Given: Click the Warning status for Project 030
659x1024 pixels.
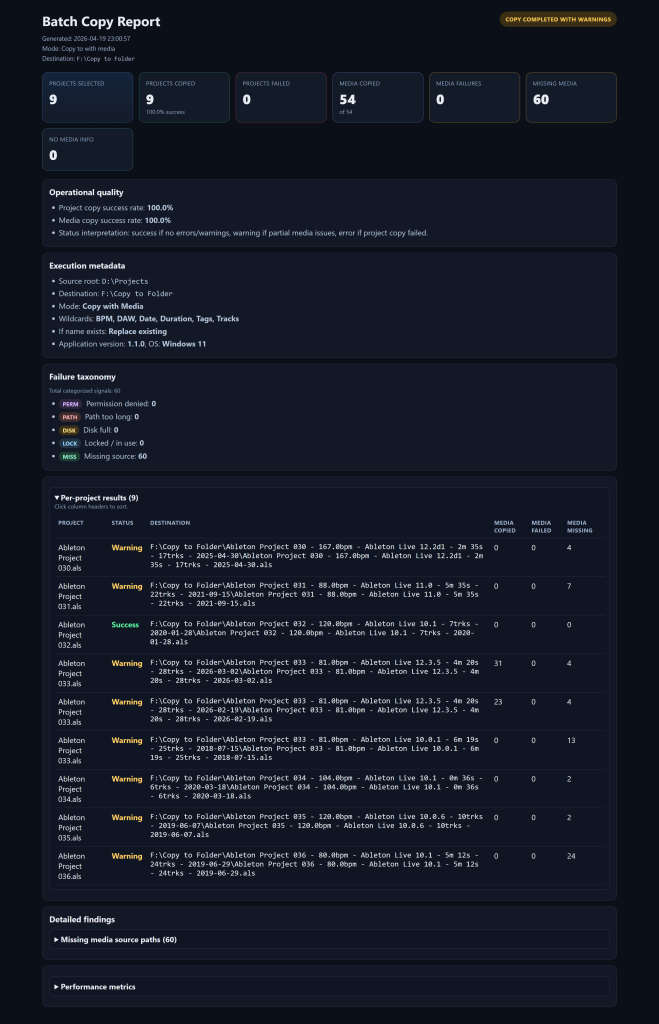Looking at the screenshot, I should tap(126, 547).
